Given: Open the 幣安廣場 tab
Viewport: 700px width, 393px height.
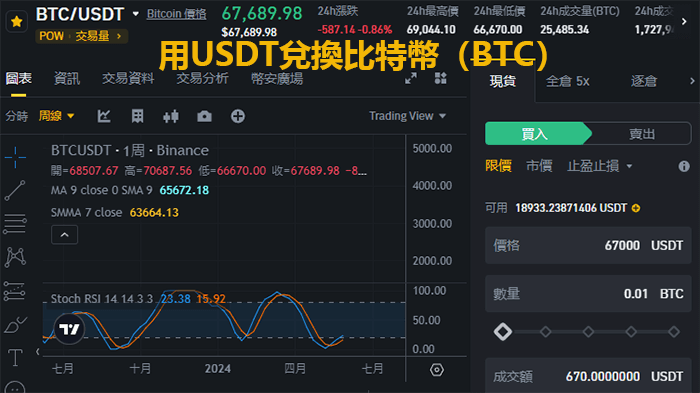Looking at the screenshot, I should click(277, 79).
